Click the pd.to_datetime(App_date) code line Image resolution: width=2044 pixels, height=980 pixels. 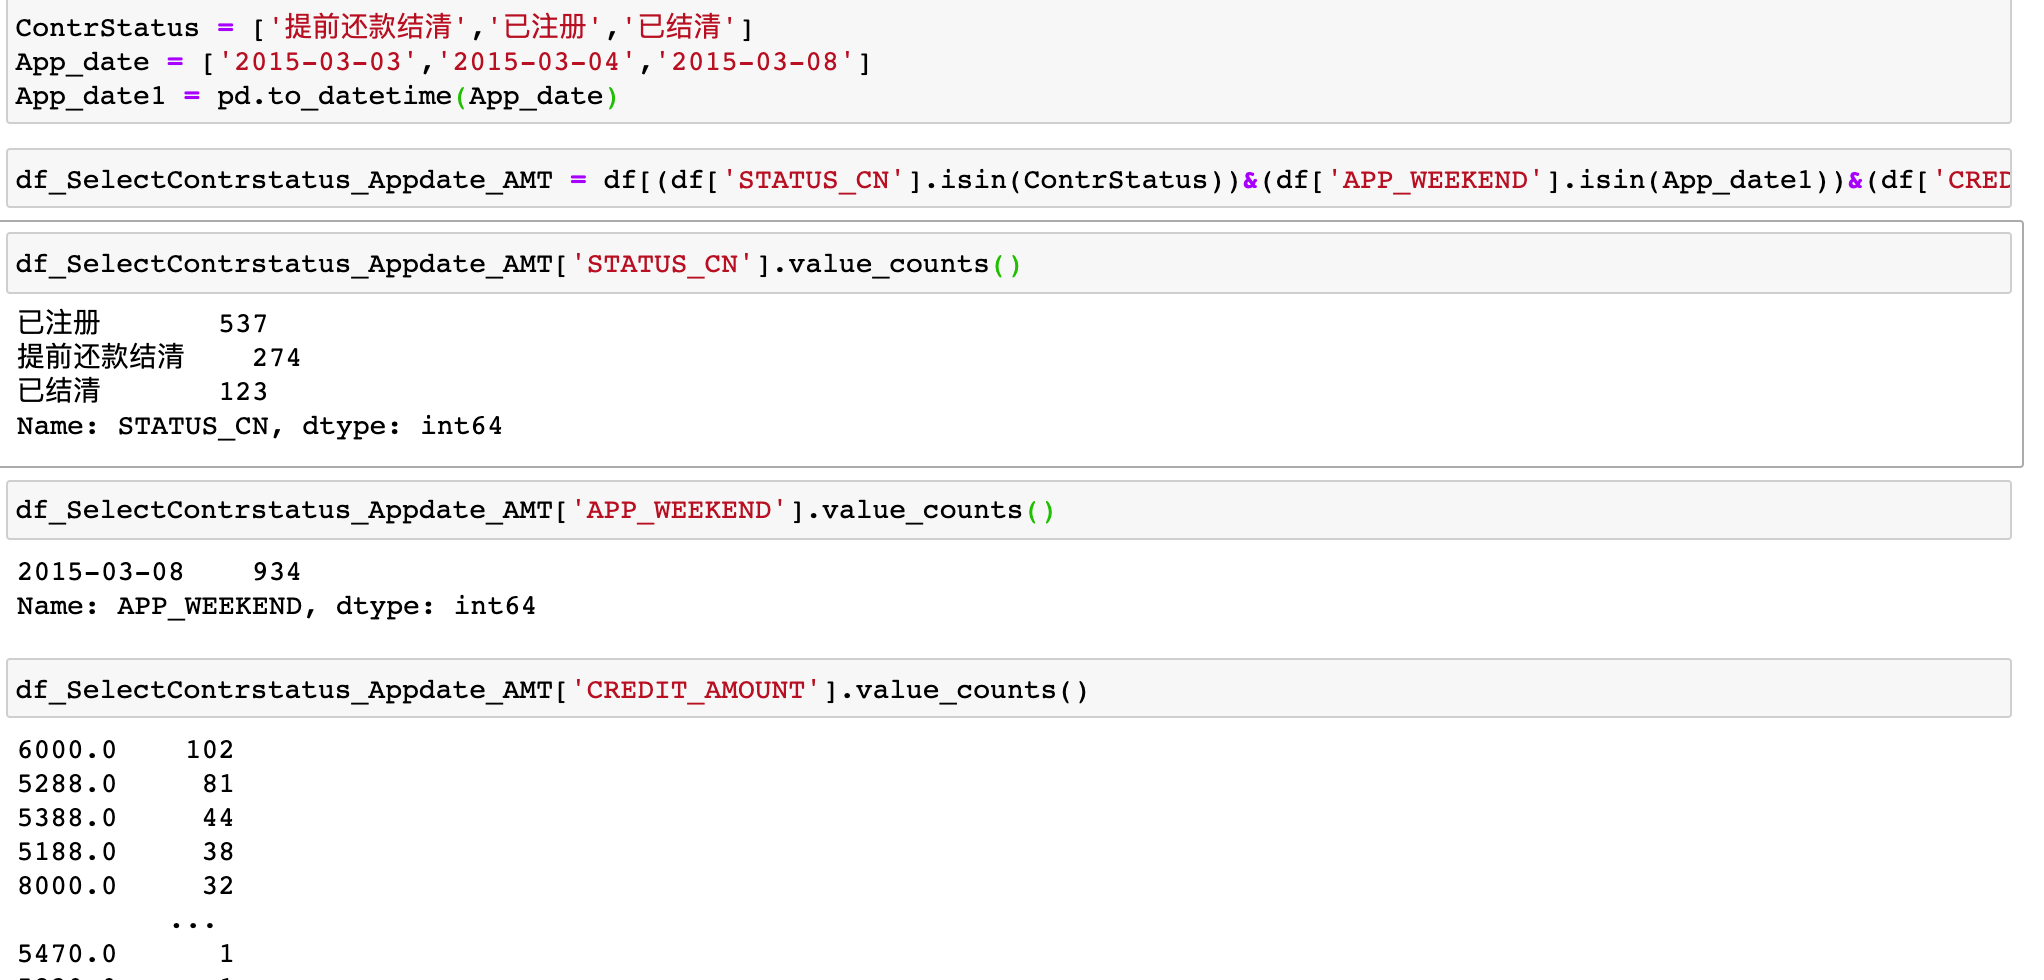(x=317, y=96)
